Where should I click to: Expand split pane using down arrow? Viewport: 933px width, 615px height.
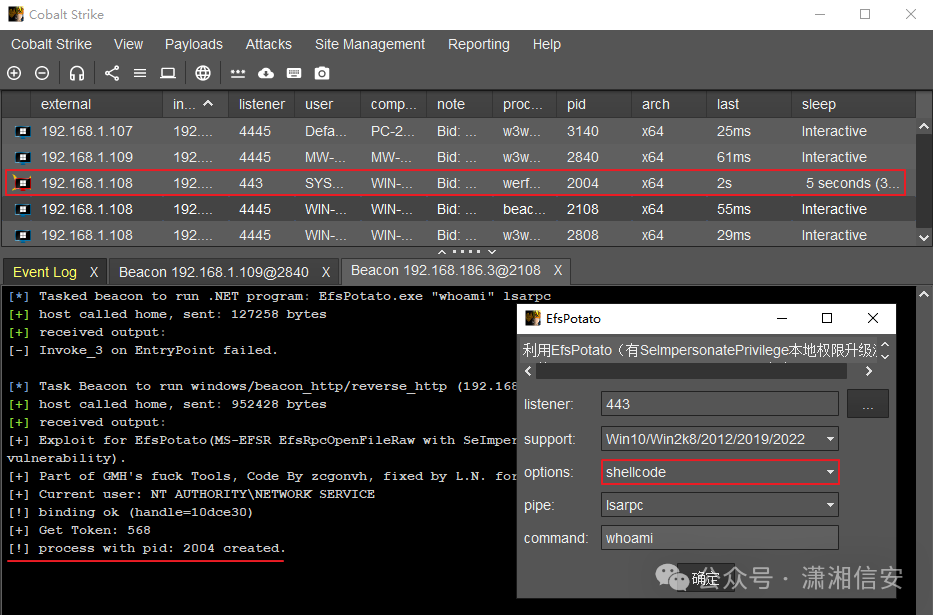pos(491,252)
